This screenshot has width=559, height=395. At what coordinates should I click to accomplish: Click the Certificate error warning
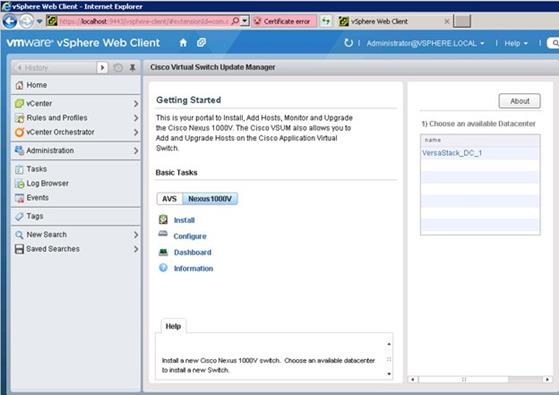283,21
